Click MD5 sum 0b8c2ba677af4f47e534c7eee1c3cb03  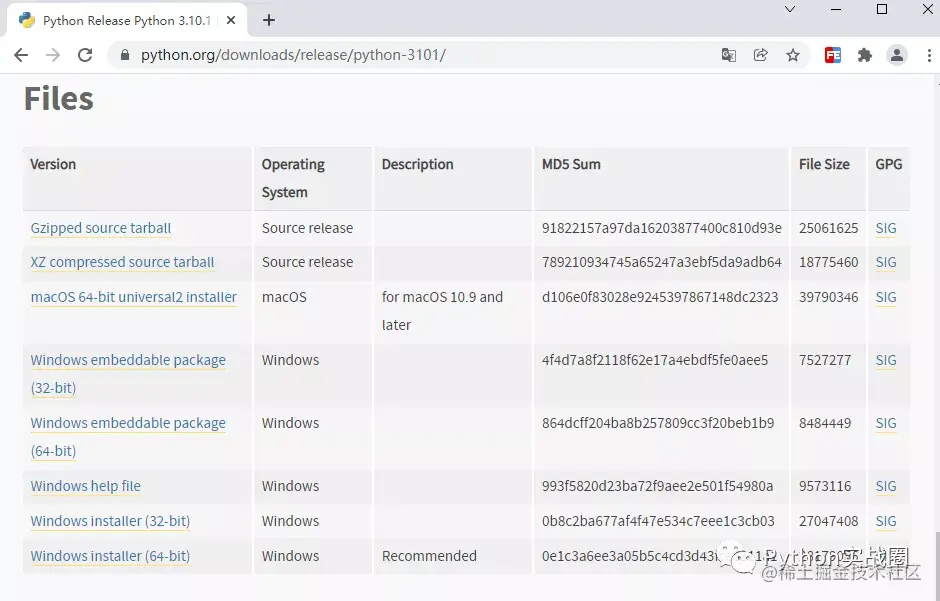click(658, 521)
